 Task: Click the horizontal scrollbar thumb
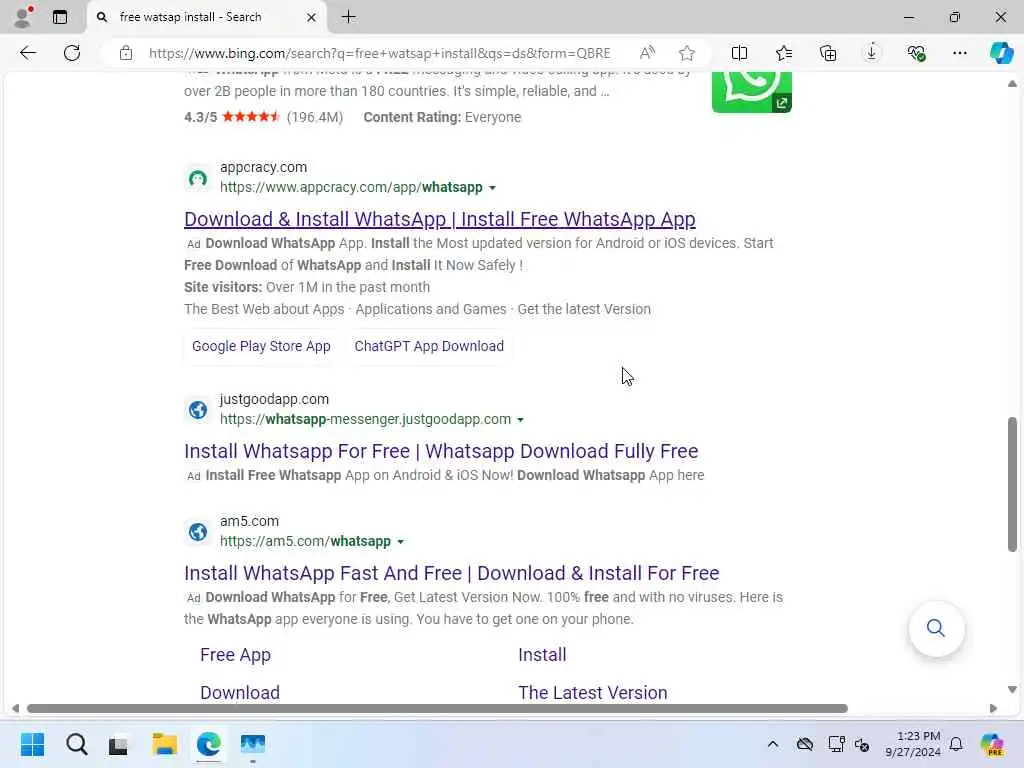(437, 709)
